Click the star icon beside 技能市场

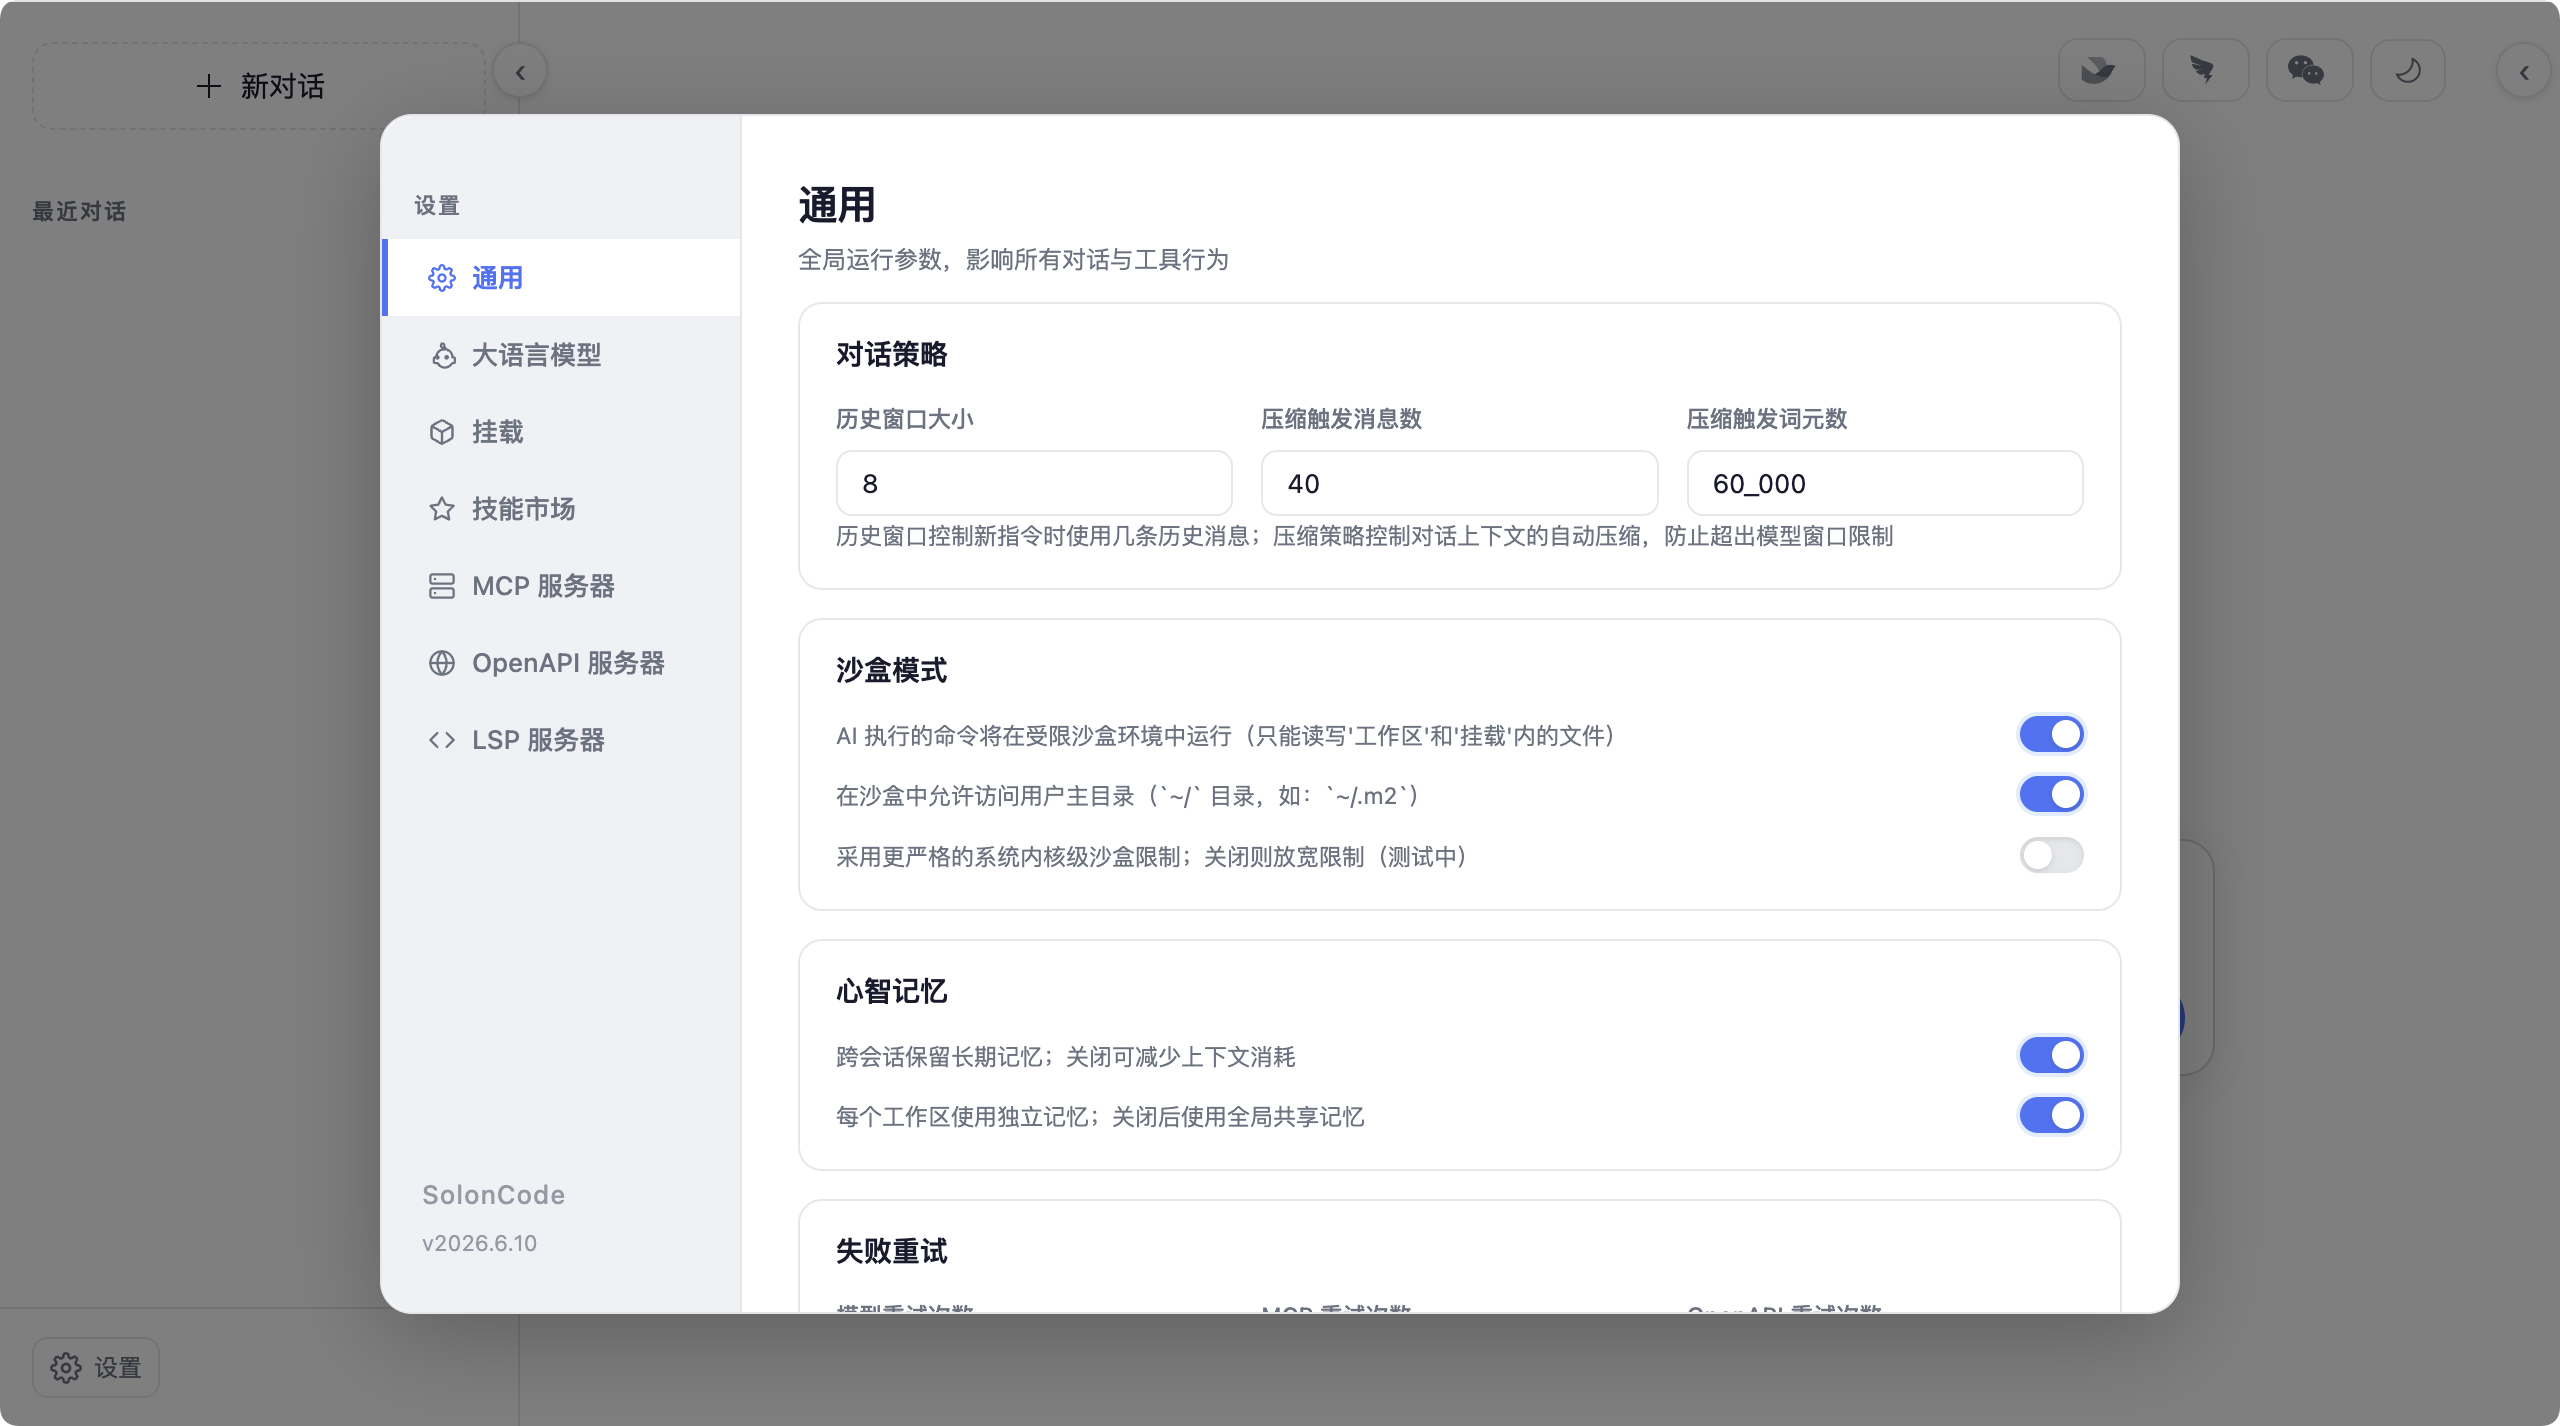pos(442,509)
